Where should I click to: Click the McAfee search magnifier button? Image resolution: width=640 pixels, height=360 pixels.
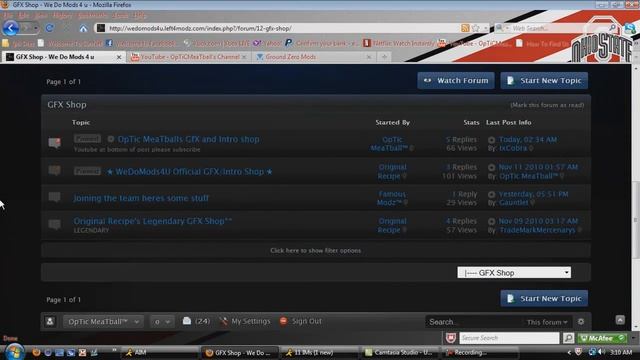pyautogui.click(x=568, y=338)
